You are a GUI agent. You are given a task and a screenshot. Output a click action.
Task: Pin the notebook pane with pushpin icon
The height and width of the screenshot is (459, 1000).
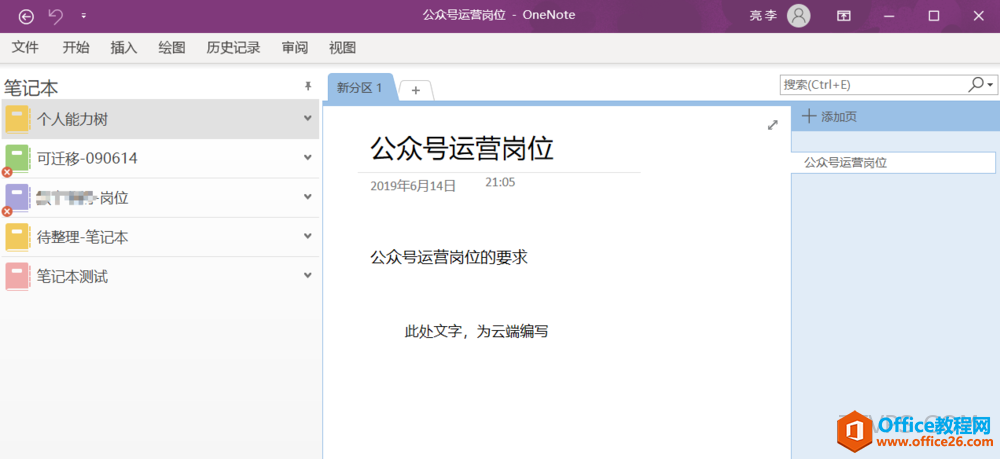[x=308, y=87]
